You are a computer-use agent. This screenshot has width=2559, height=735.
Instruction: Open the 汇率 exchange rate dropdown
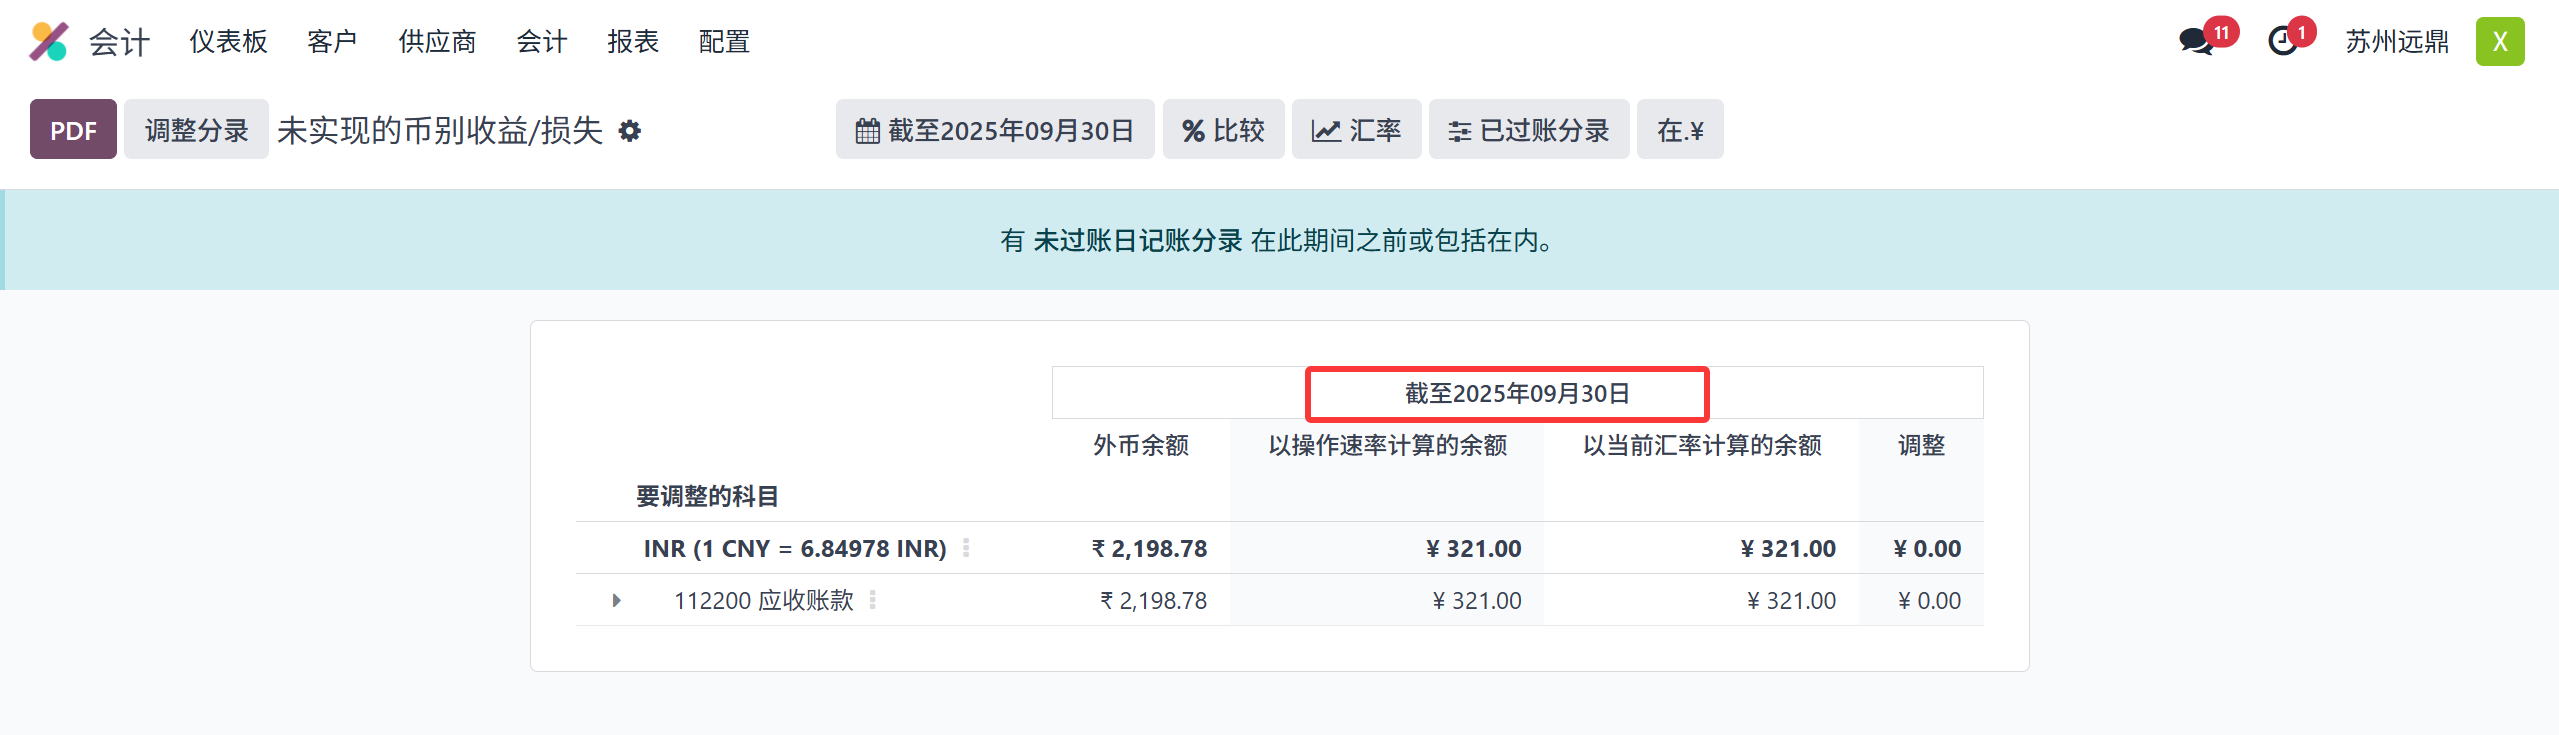[x=1356, y=129]
